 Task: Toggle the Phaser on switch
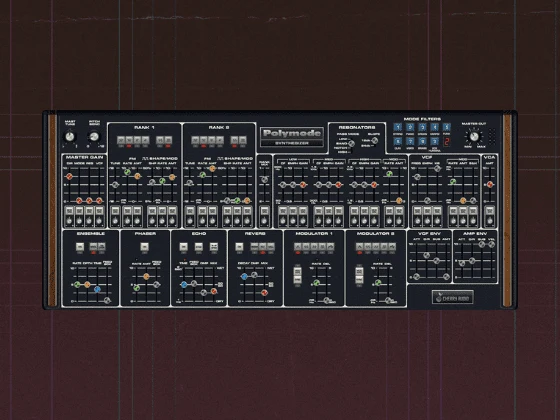pos(144,246)
